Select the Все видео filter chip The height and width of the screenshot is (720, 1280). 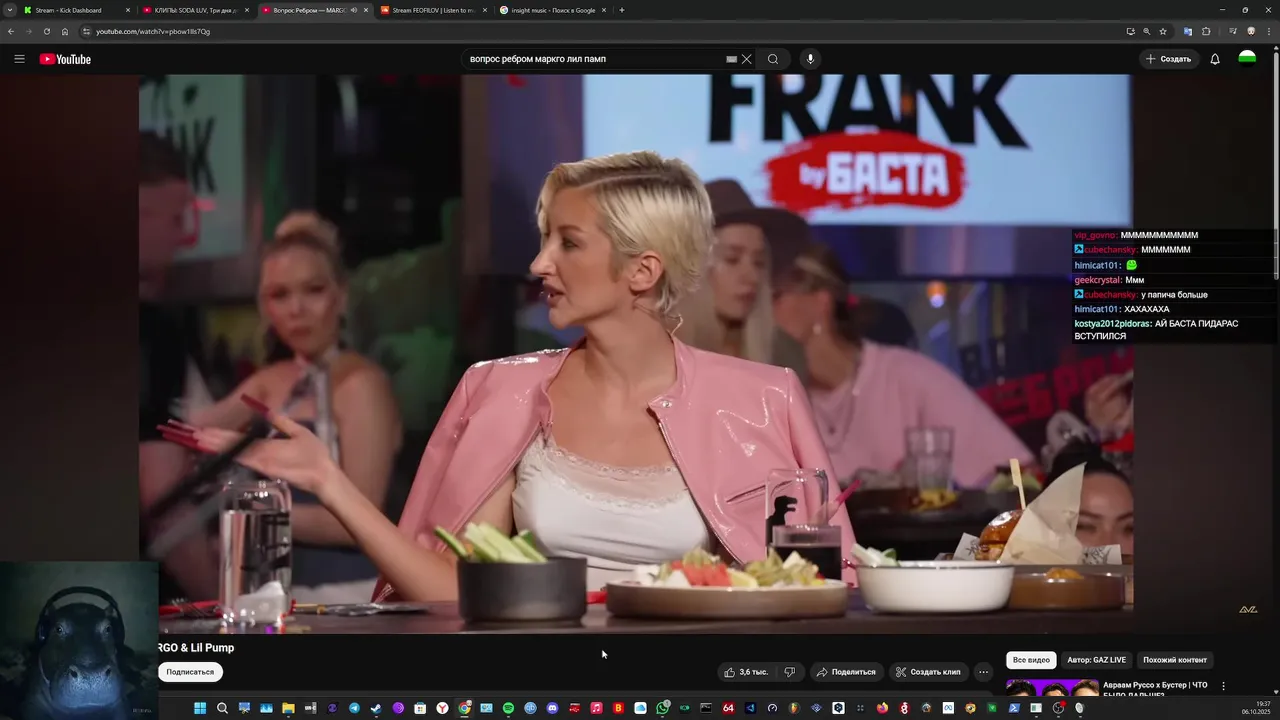[1031, 660]
